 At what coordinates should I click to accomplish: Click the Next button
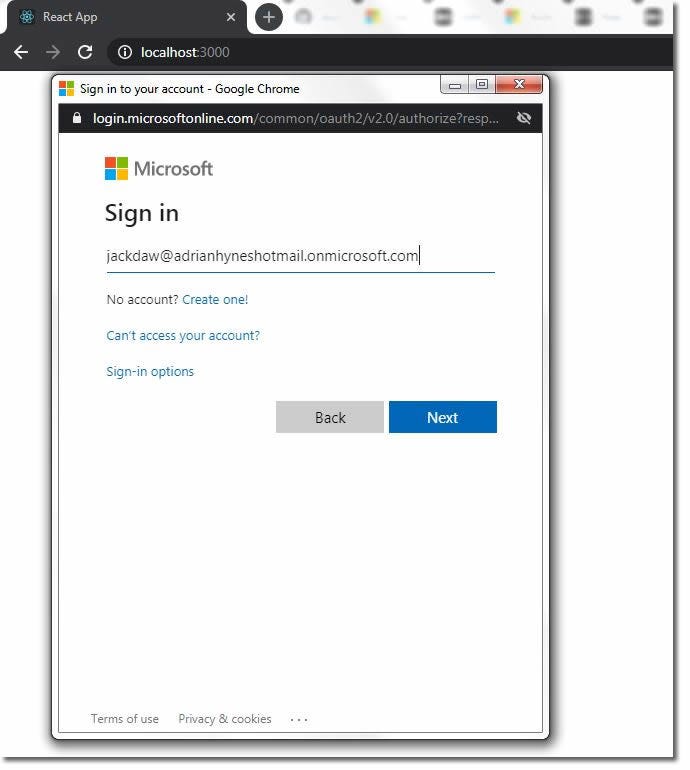pos(442,417)
